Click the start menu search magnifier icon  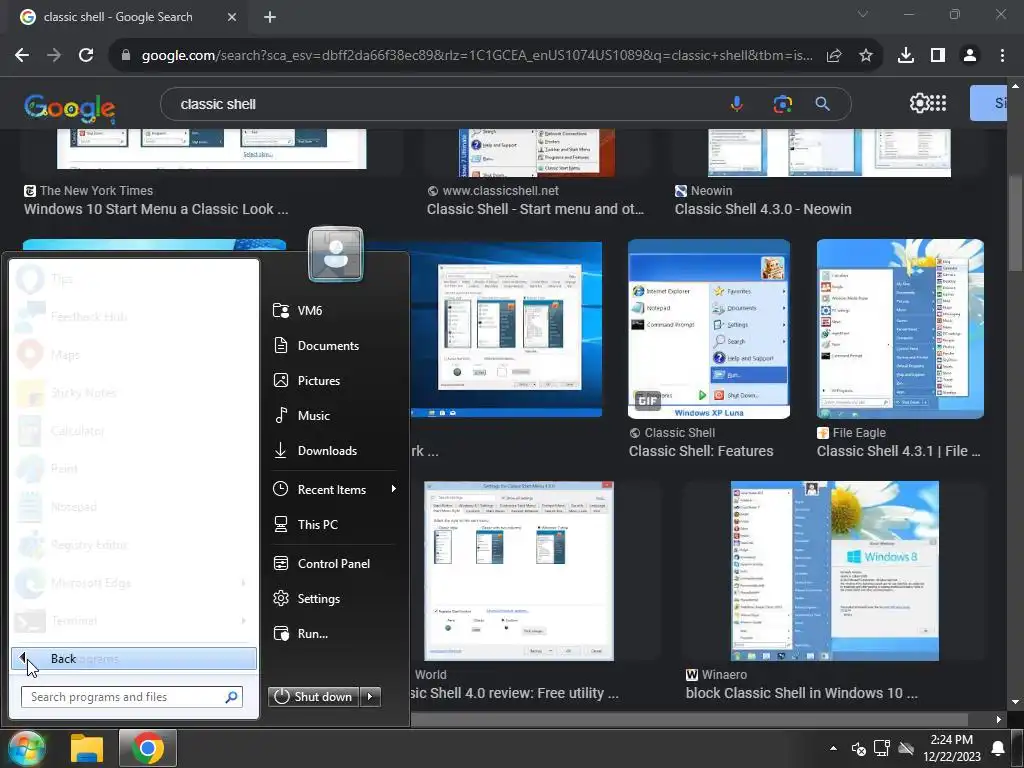point(232,697)
